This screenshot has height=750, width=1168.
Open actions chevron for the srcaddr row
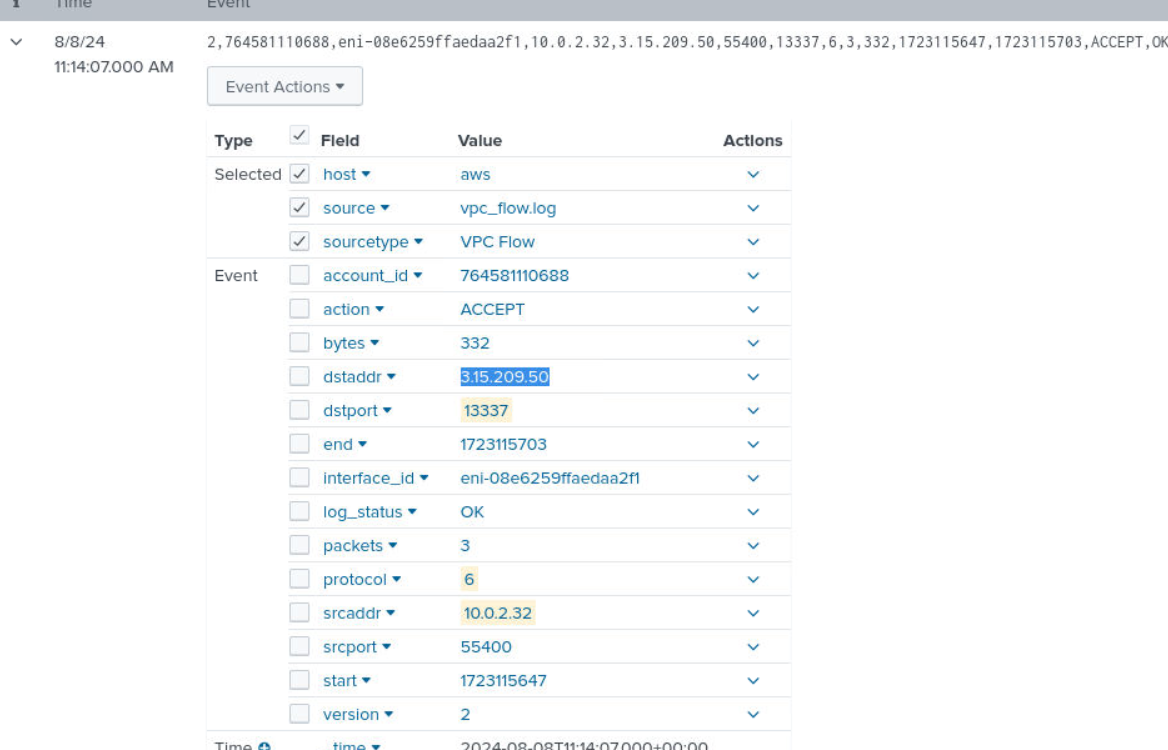753,613
